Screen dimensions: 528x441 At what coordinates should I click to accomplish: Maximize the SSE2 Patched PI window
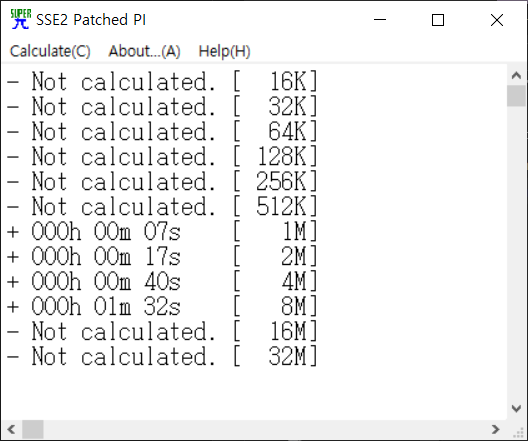pos(438,20)
